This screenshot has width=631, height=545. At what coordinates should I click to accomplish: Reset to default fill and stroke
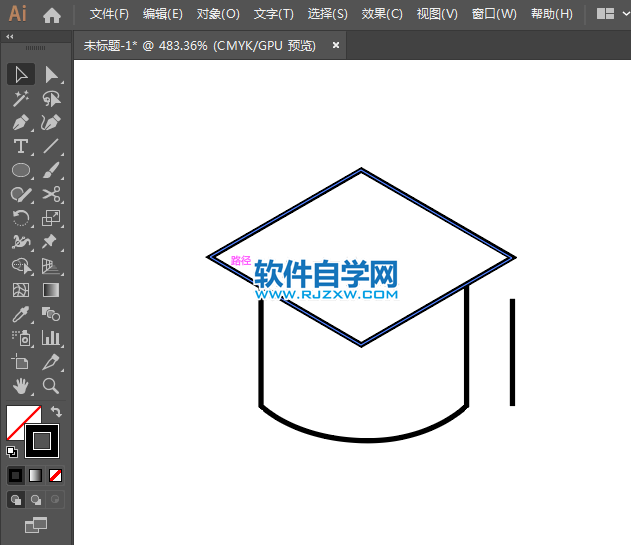point(12,452)
